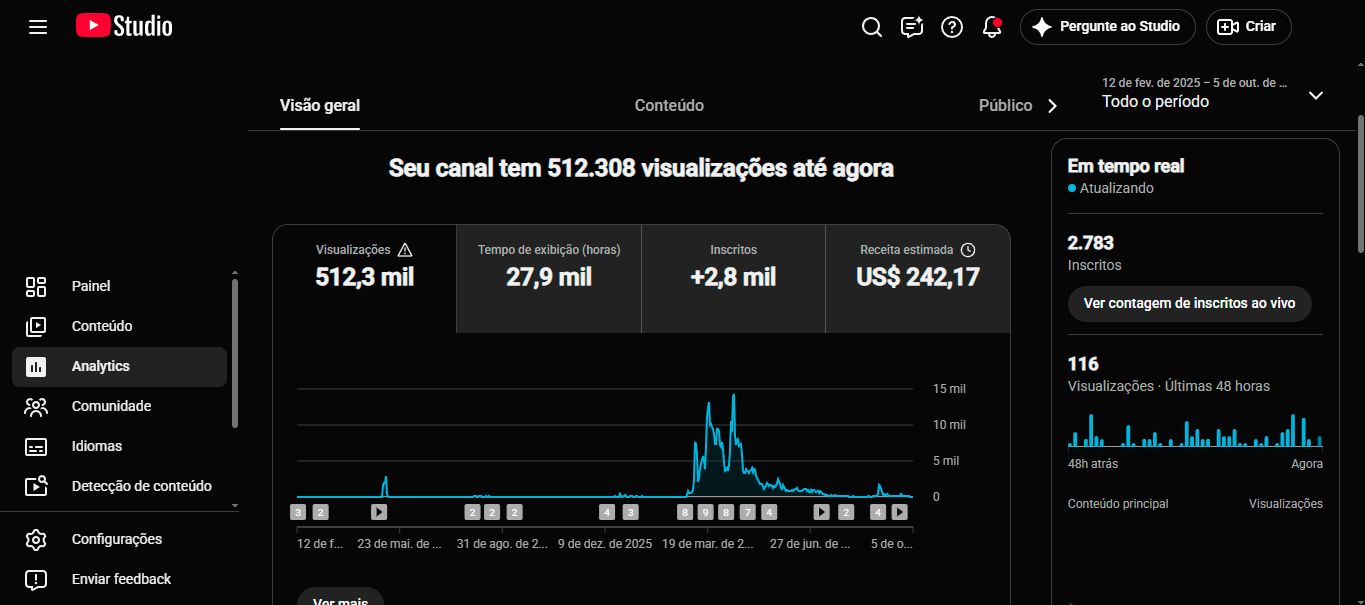Click the 116 views count

(1083, 364)
